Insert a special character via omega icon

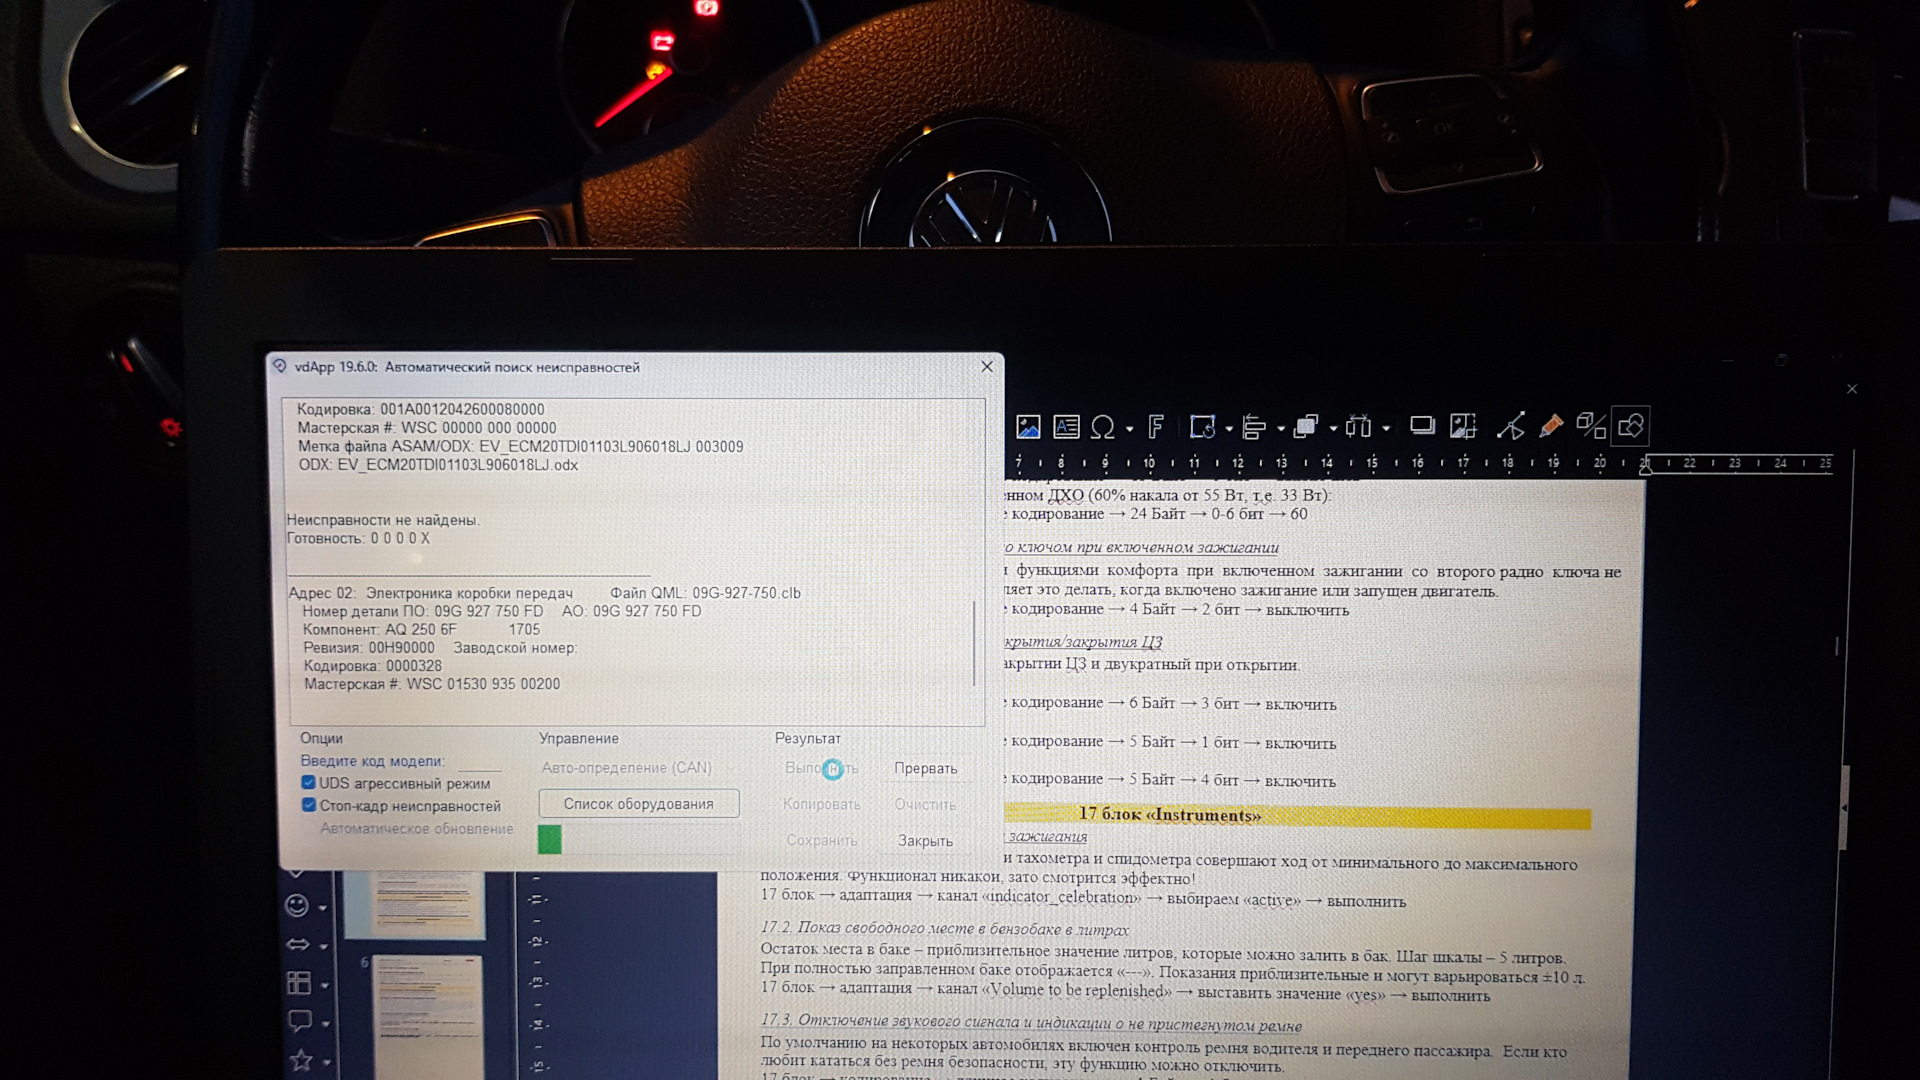(x=1102, y=427)
